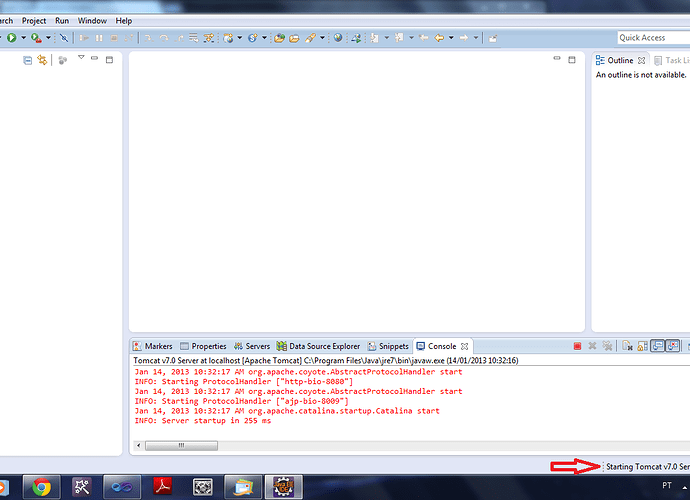Open the Web Browser globe icon
The width and height of the screenshot is (690, 500).
338,38
